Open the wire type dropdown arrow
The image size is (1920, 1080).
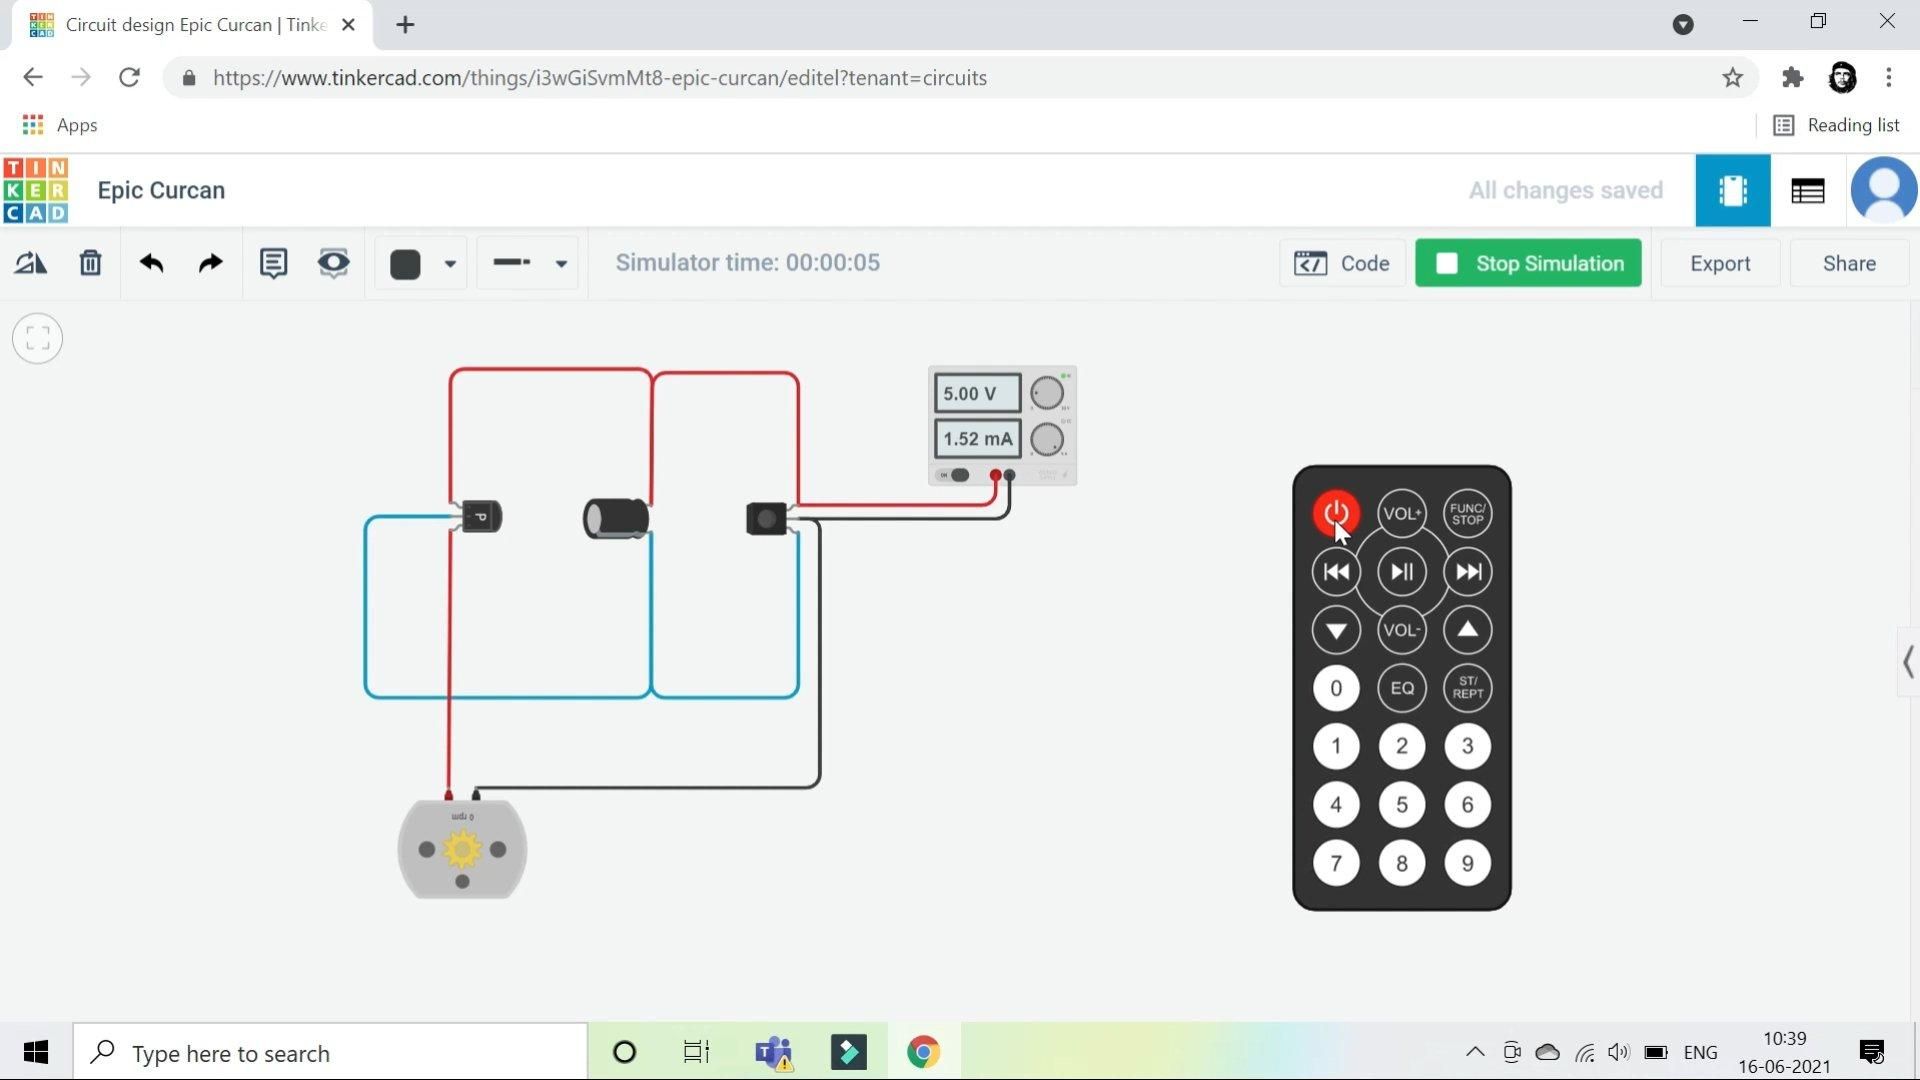click(x=561, y=264)
